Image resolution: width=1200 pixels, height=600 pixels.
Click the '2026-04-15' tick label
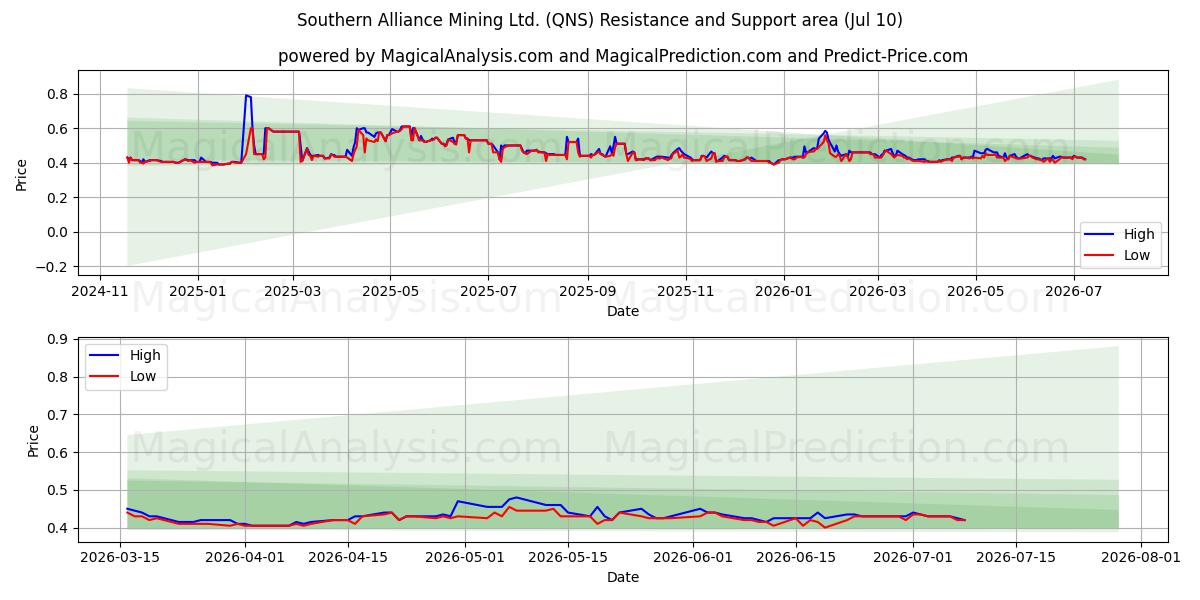[347, 557]
